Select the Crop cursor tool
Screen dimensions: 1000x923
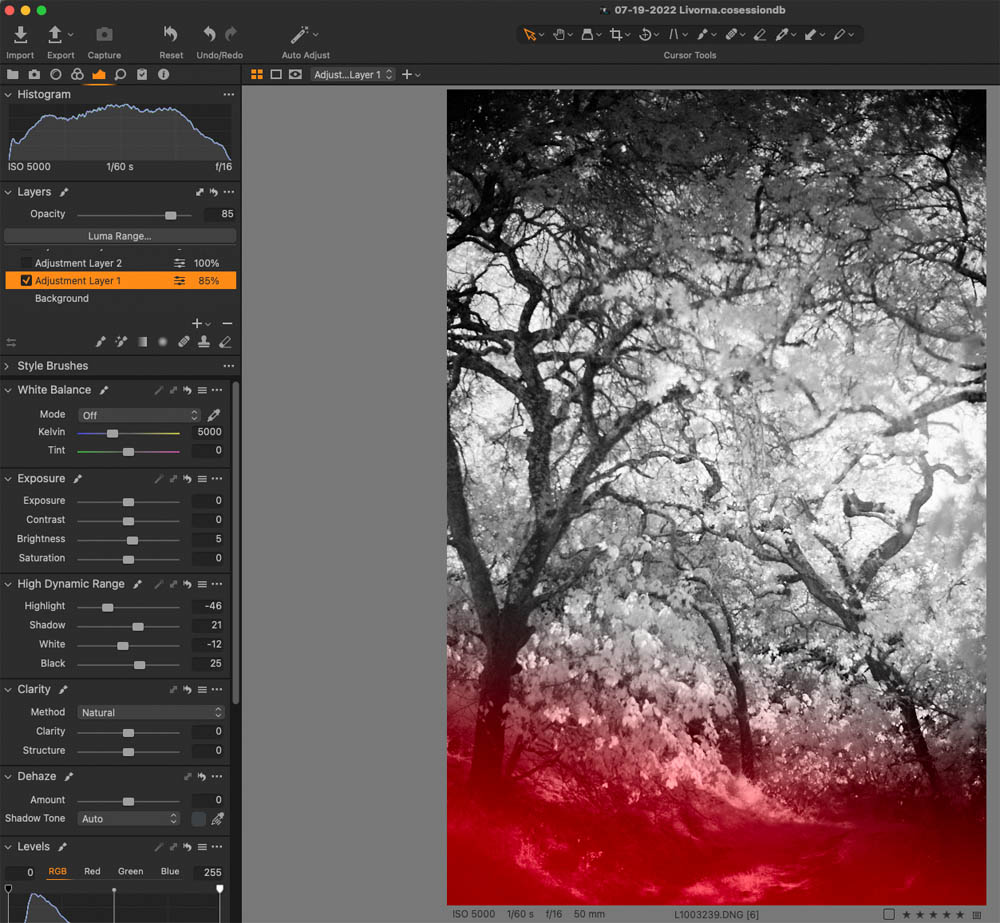615,34
